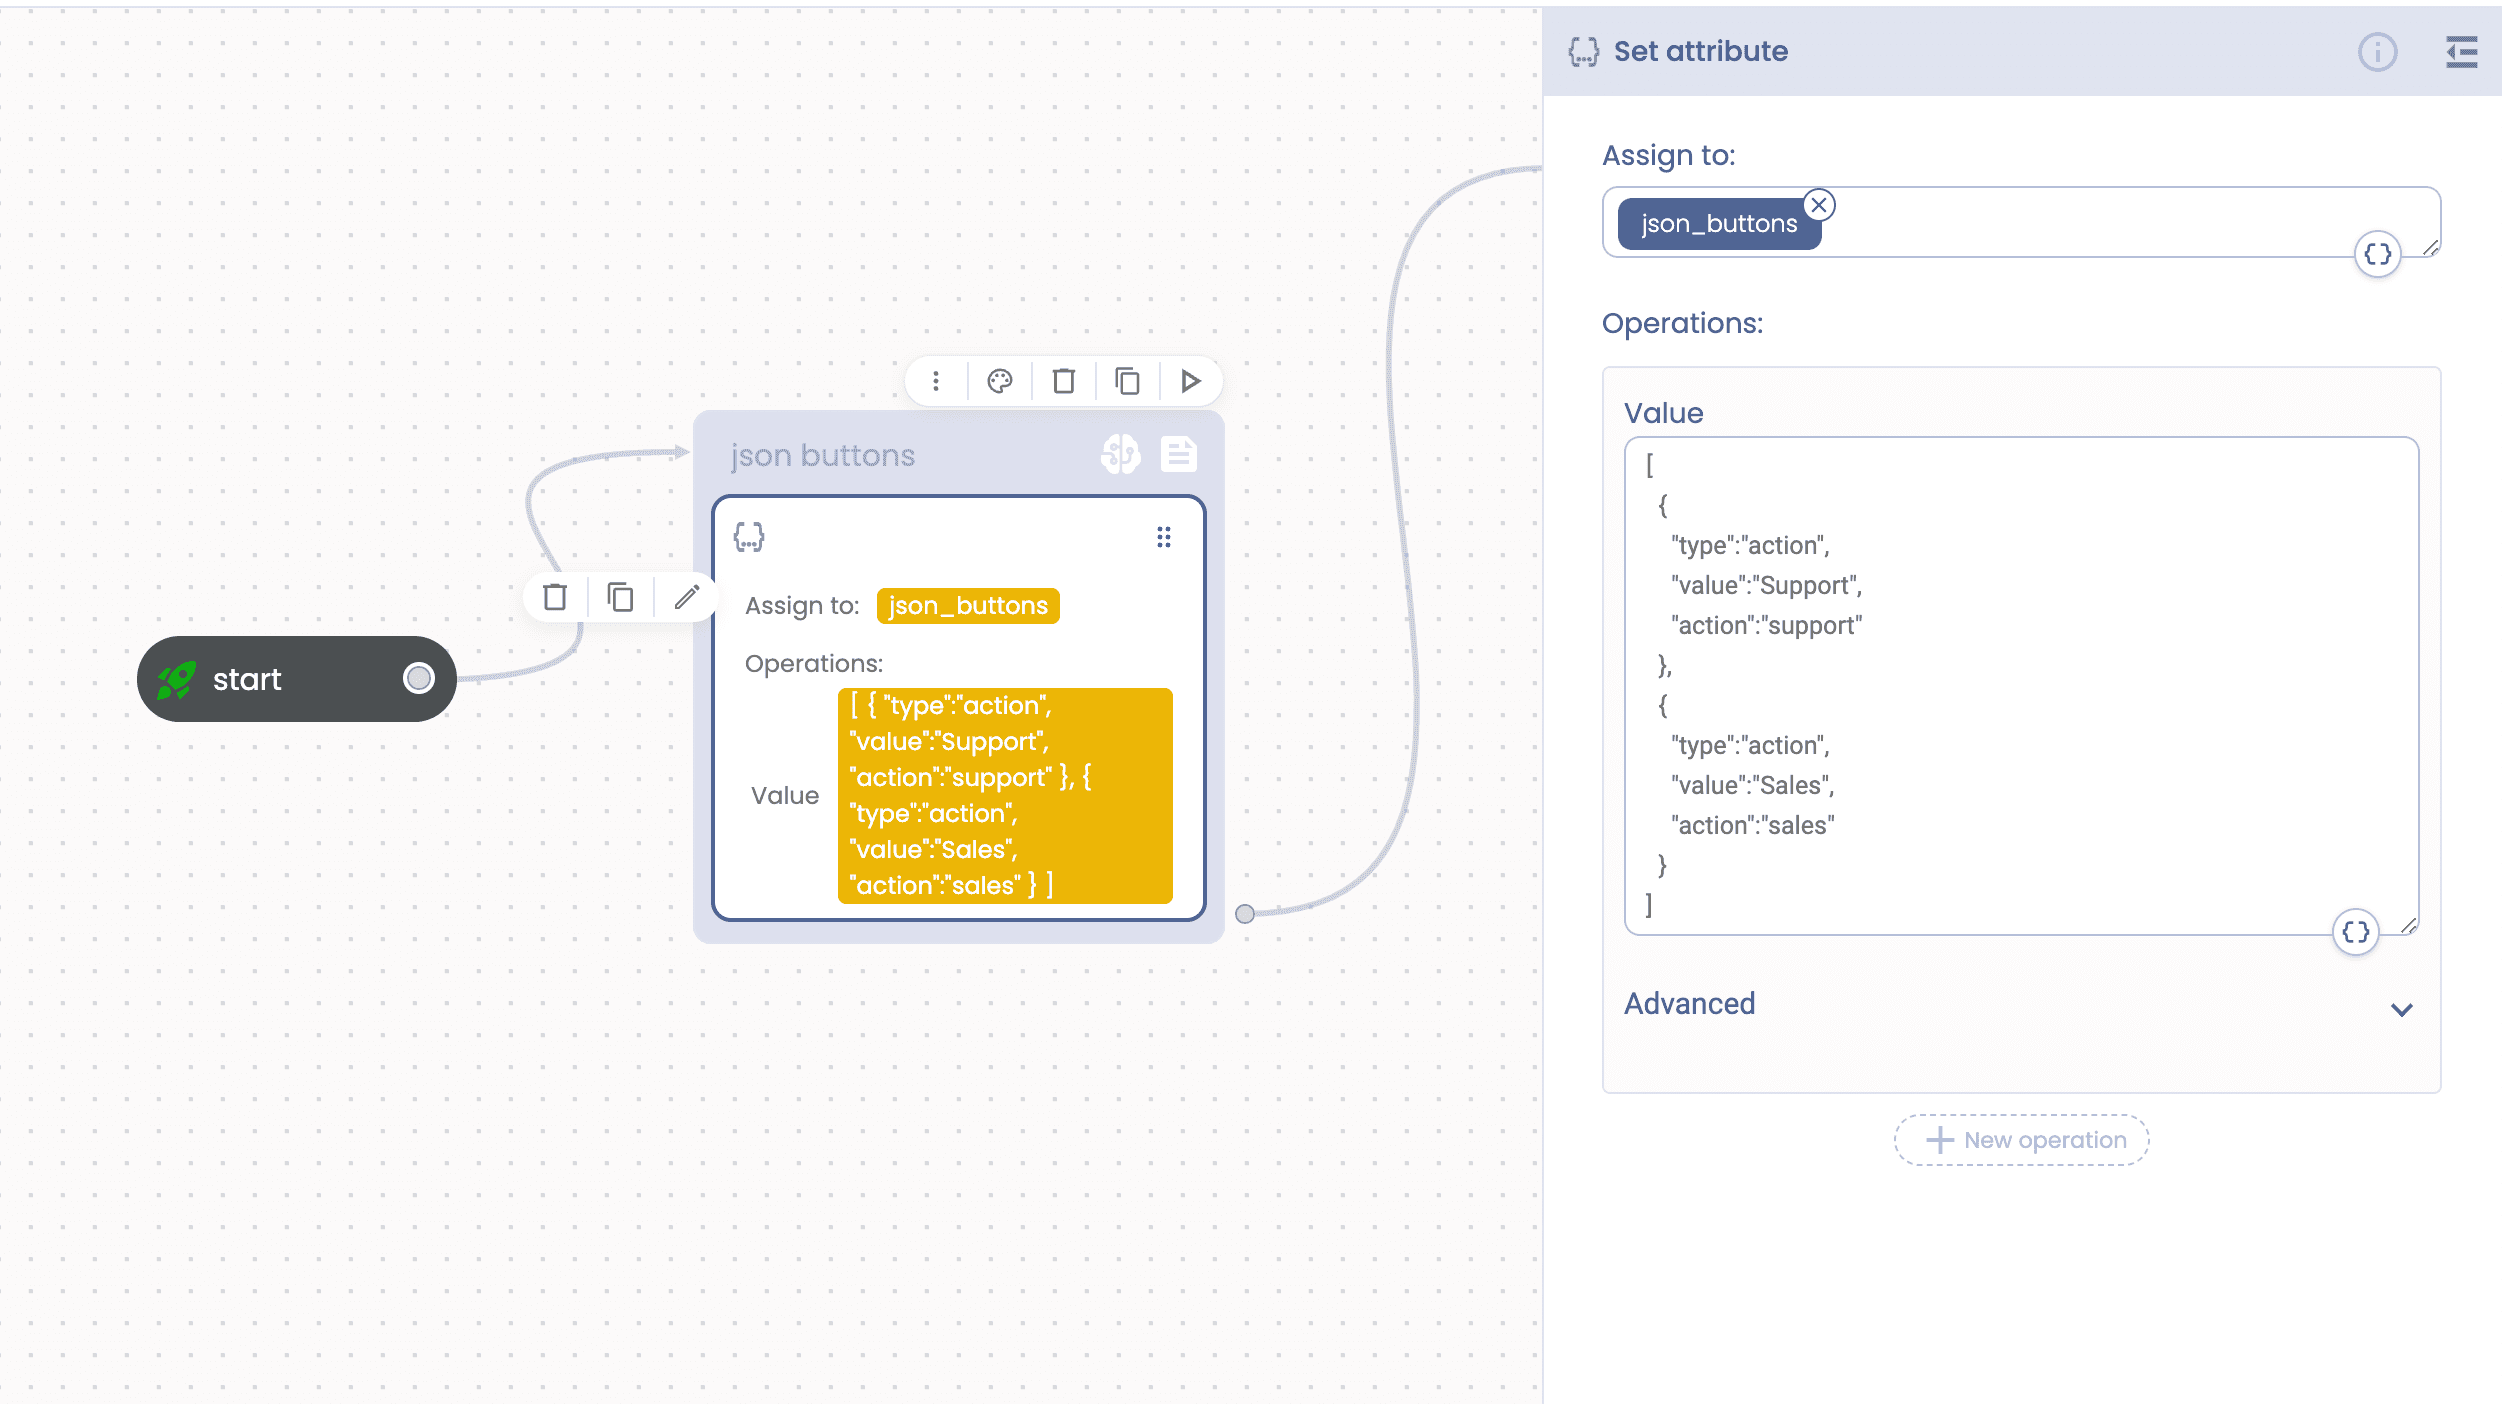The width and height of the screenshot is (2502, 1404).
Task: Click the start node output connector circle
Action: tap(419, 678)
